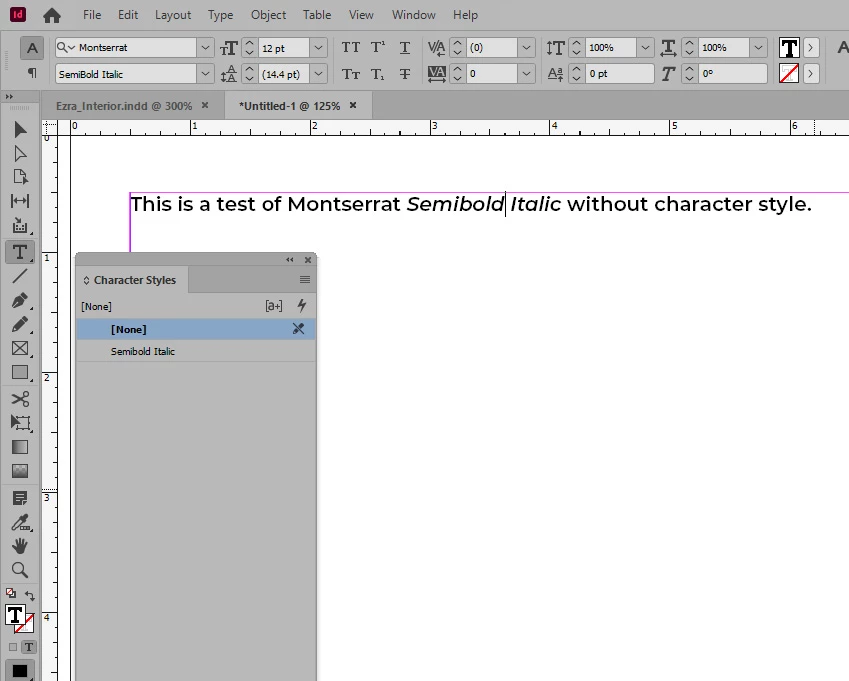Open Character Styles panel menu
This screenshot has height=681, width=849.
point(305,279)
